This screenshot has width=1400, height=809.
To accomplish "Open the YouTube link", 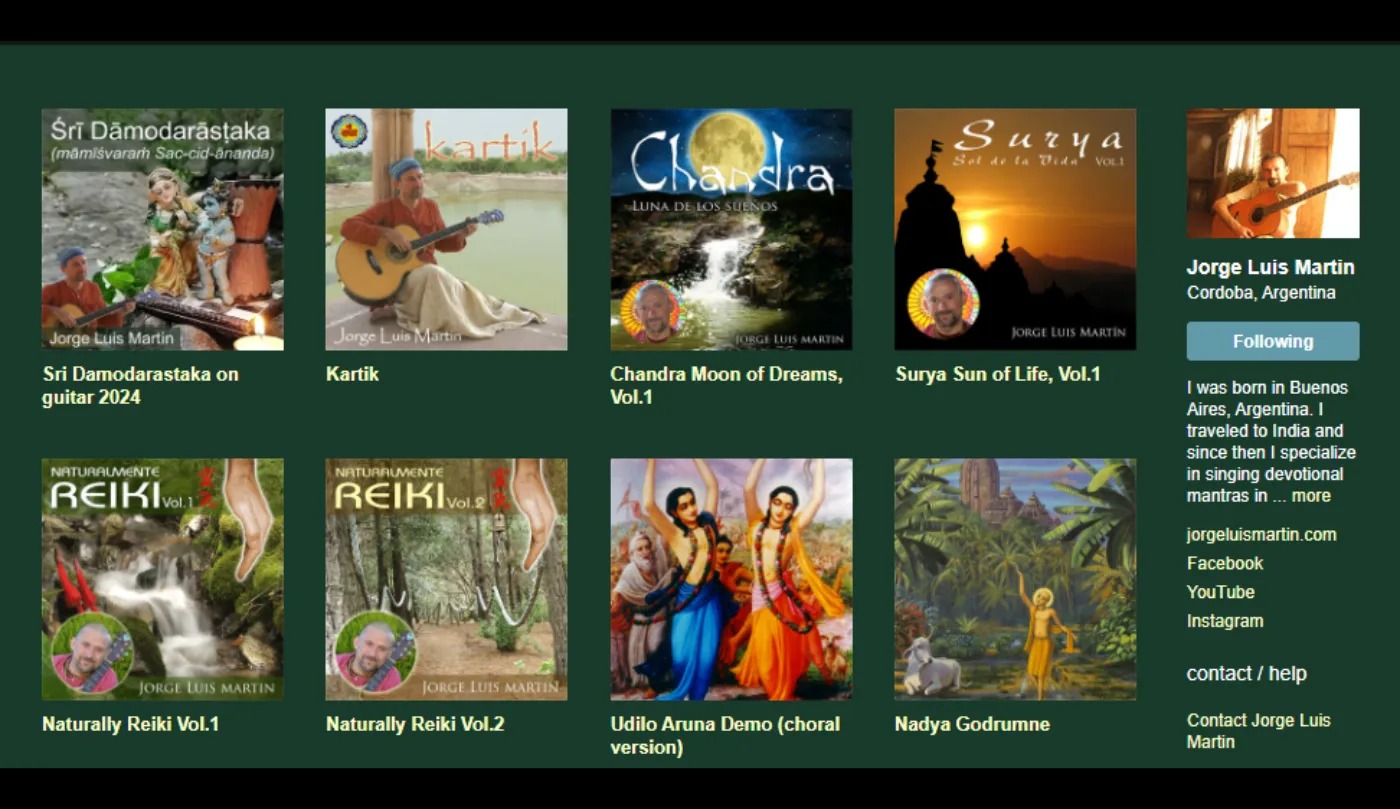I will tap(1220, 592).
